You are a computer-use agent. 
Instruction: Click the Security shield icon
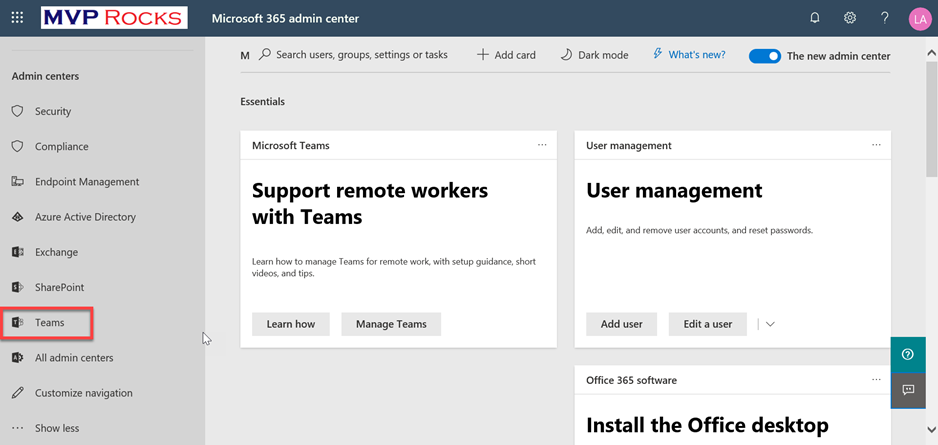(17, 111)
